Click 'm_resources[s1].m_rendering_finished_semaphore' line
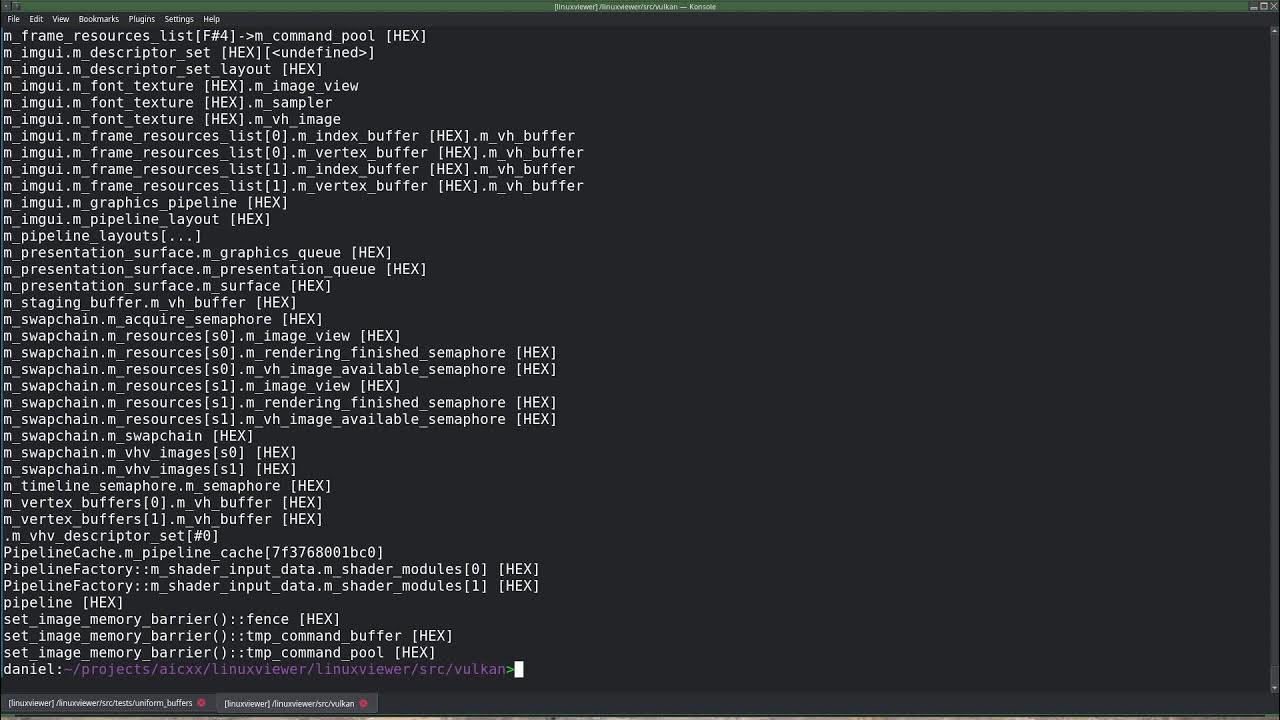Viewport: 1280px width, 720px height. tap(280, 402)
